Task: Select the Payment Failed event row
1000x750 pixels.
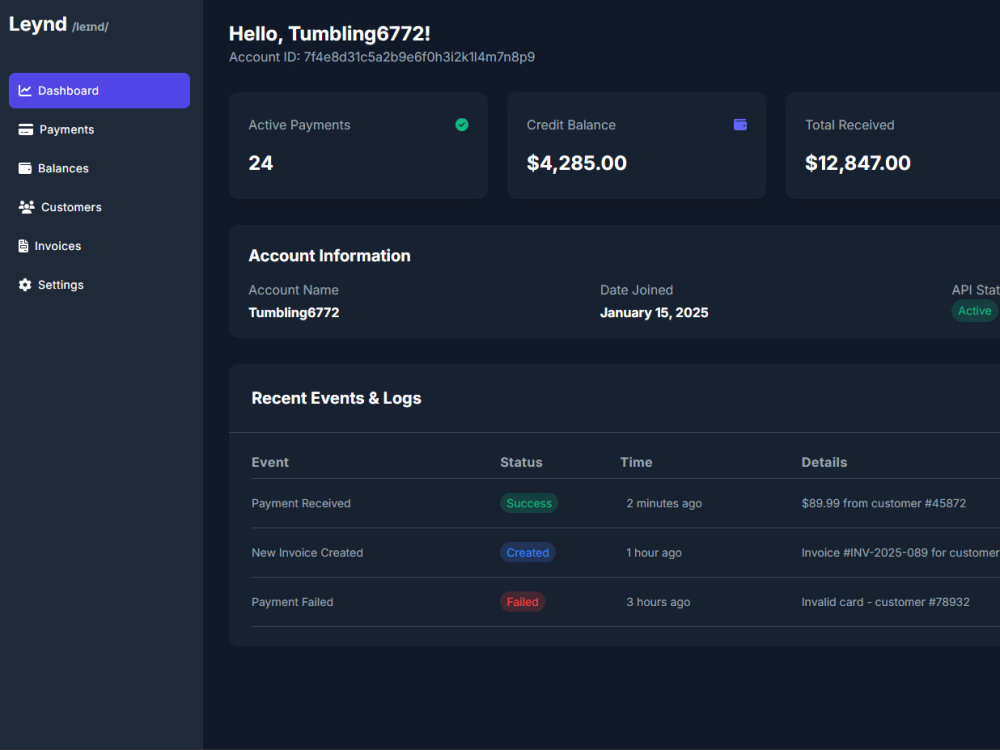Action: [x=625, y=602]
